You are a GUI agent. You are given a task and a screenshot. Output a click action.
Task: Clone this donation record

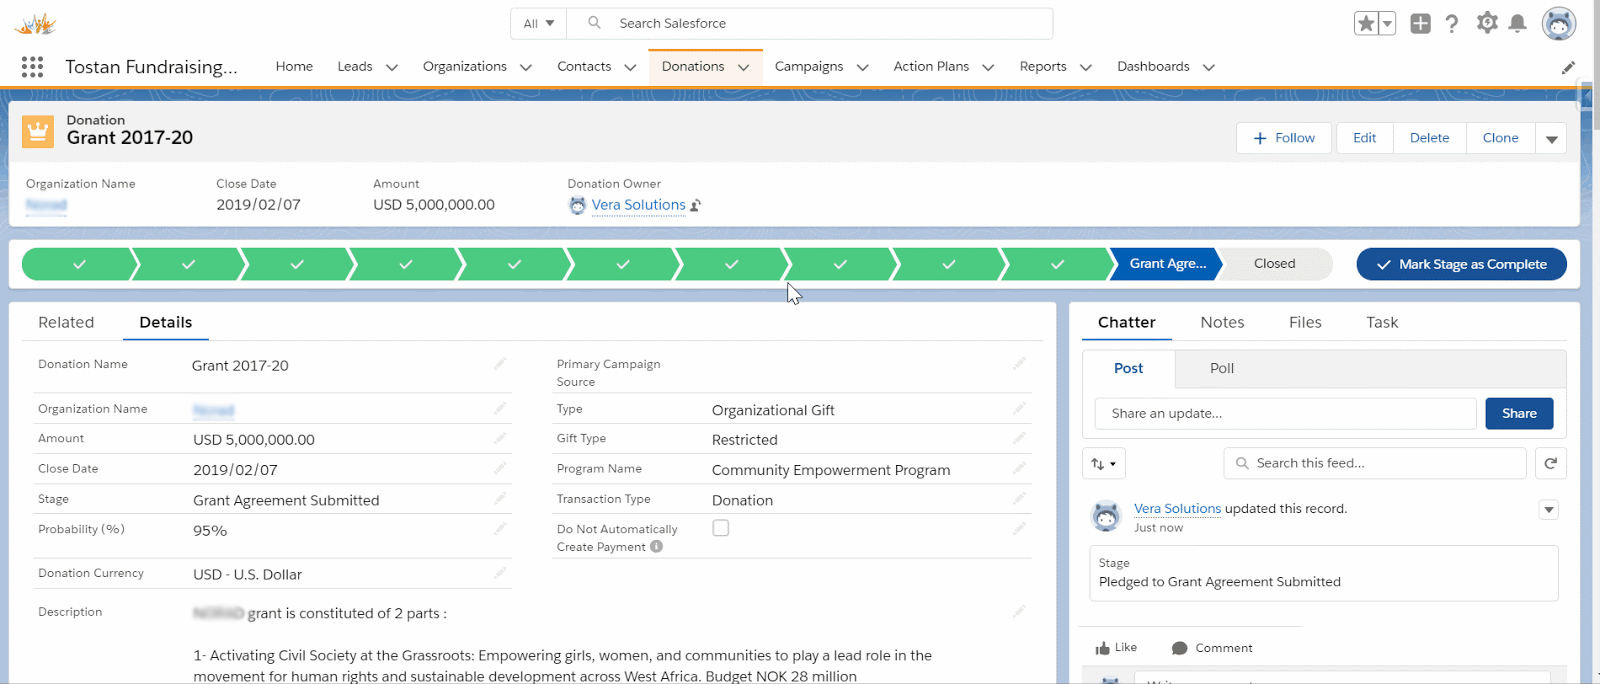1500,138
